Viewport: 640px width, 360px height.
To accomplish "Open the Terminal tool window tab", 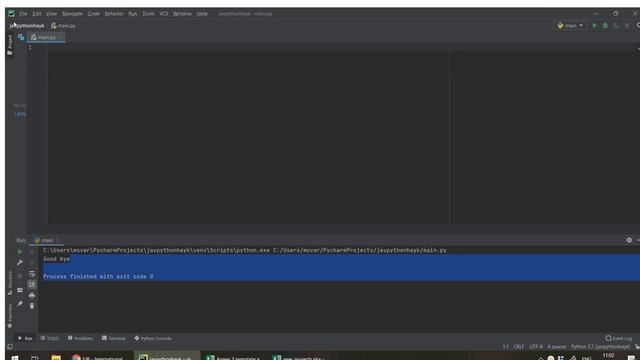I will 113,338.
